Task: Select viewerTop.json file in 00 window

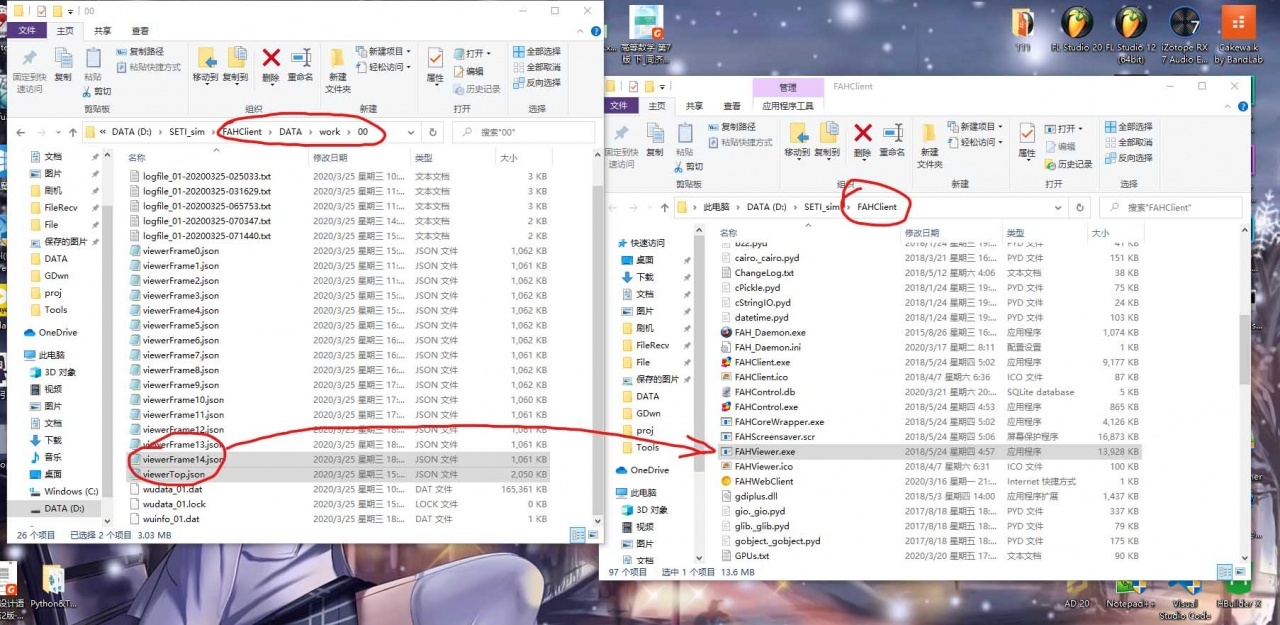Action: point(339,474)
